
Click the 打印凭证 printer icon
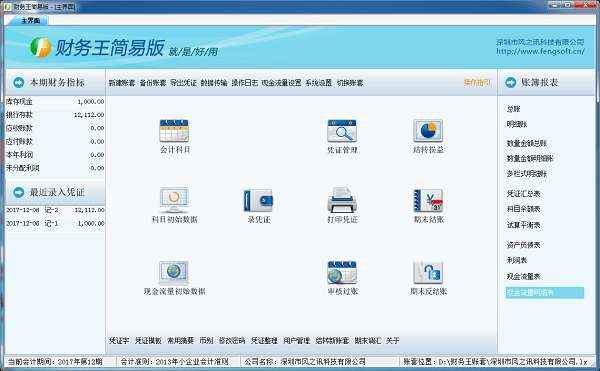[x=342, y=200]
